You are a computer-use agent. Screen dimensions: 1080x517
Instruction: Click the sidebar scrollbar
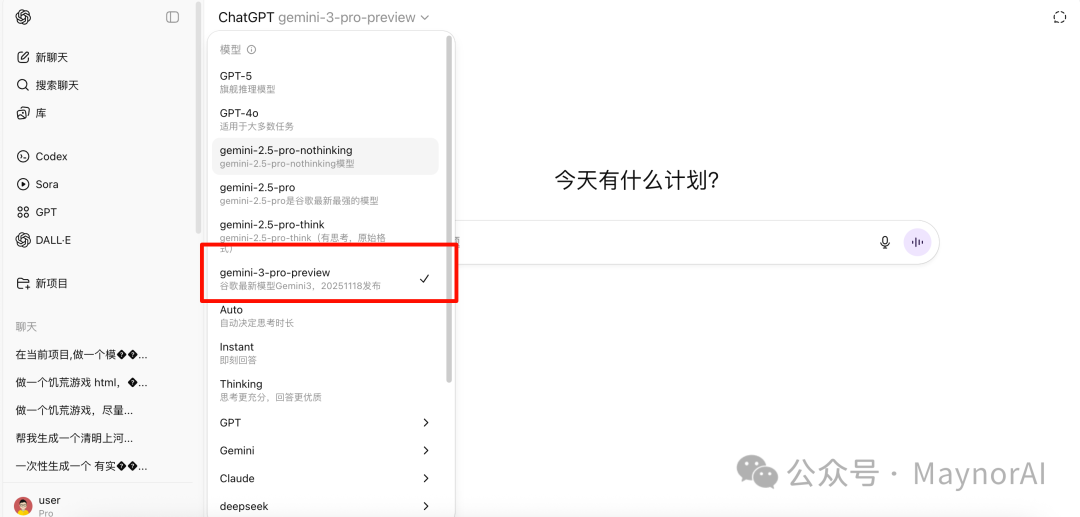point(199,117)
